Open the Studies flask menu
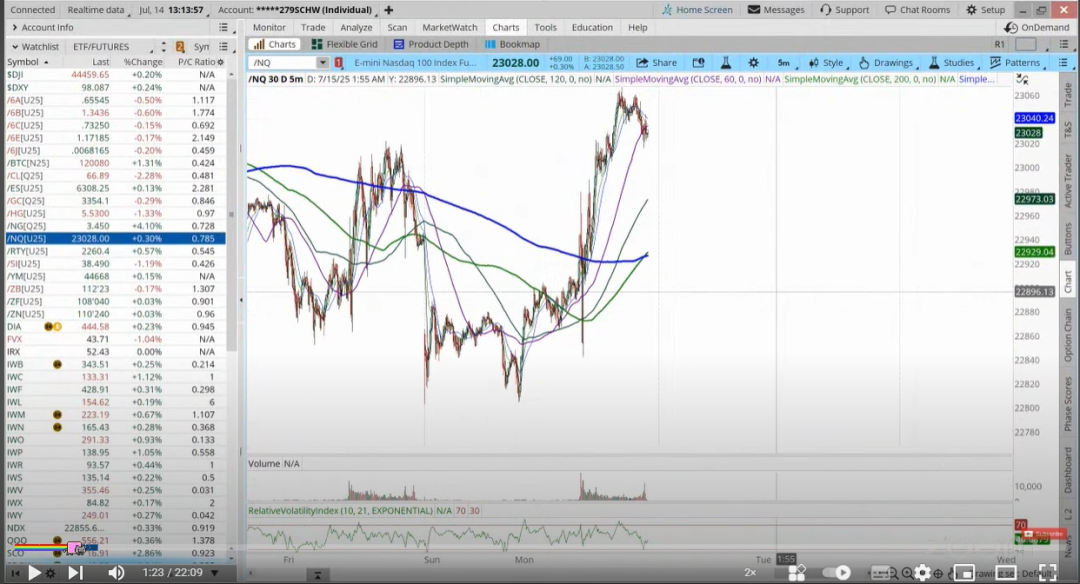The width and height of the screenshot is (1080, 584). 951,63
